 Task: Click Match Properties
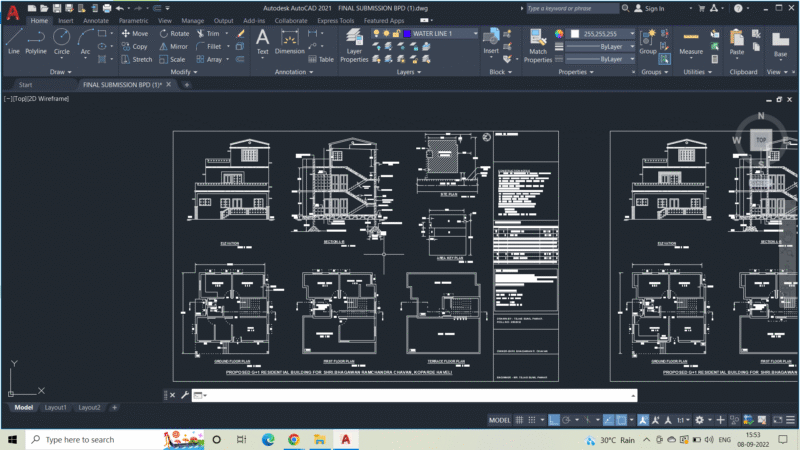(x=538, y=46)
